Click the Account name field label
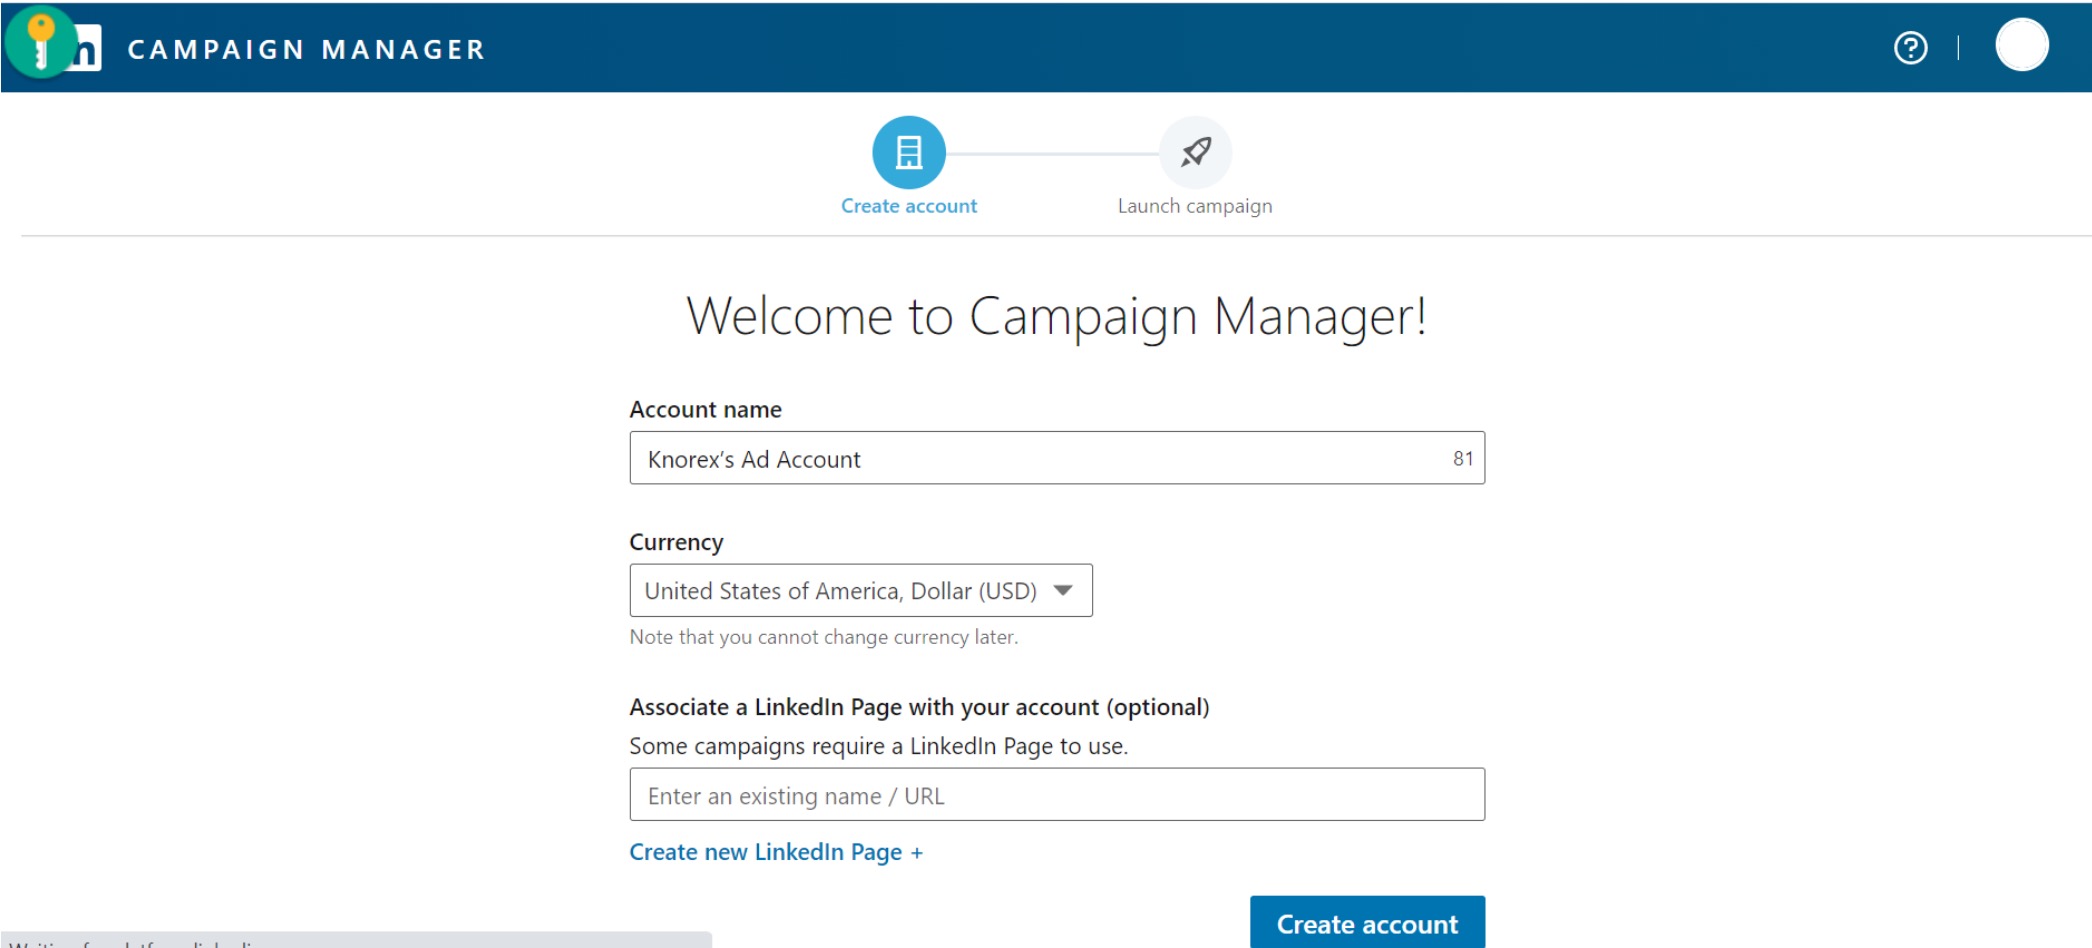This screenshot has width=2092, height=948. click(705, 410)
